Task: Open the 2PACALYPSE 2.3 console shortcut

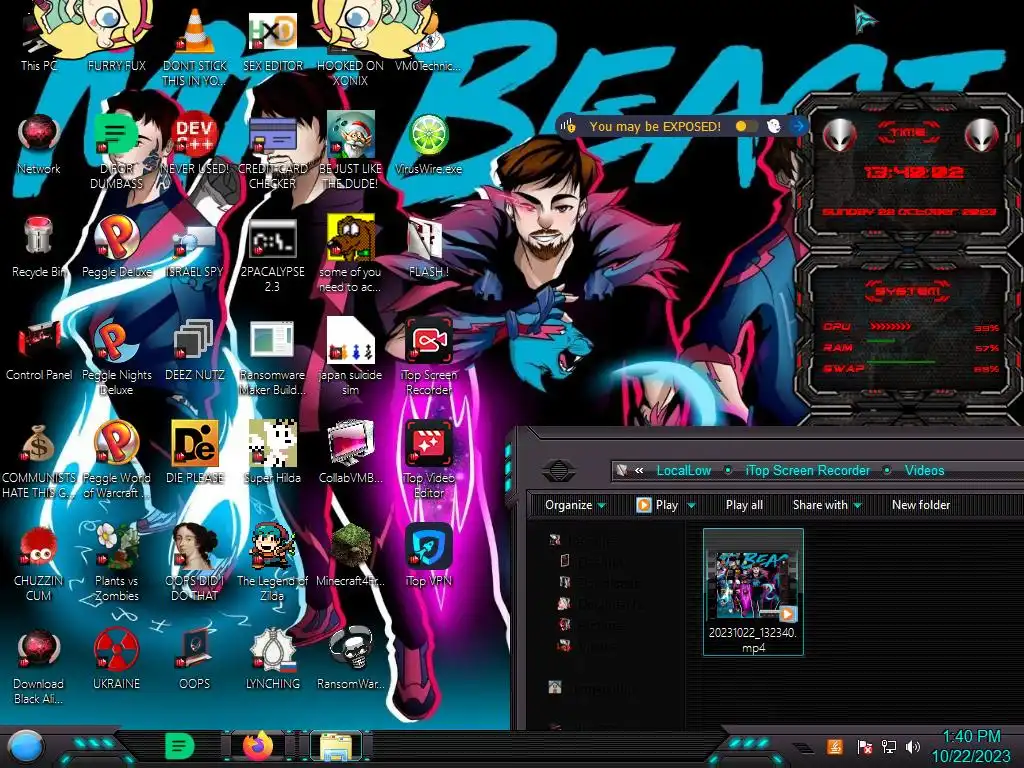Action: tap(272, 255)
